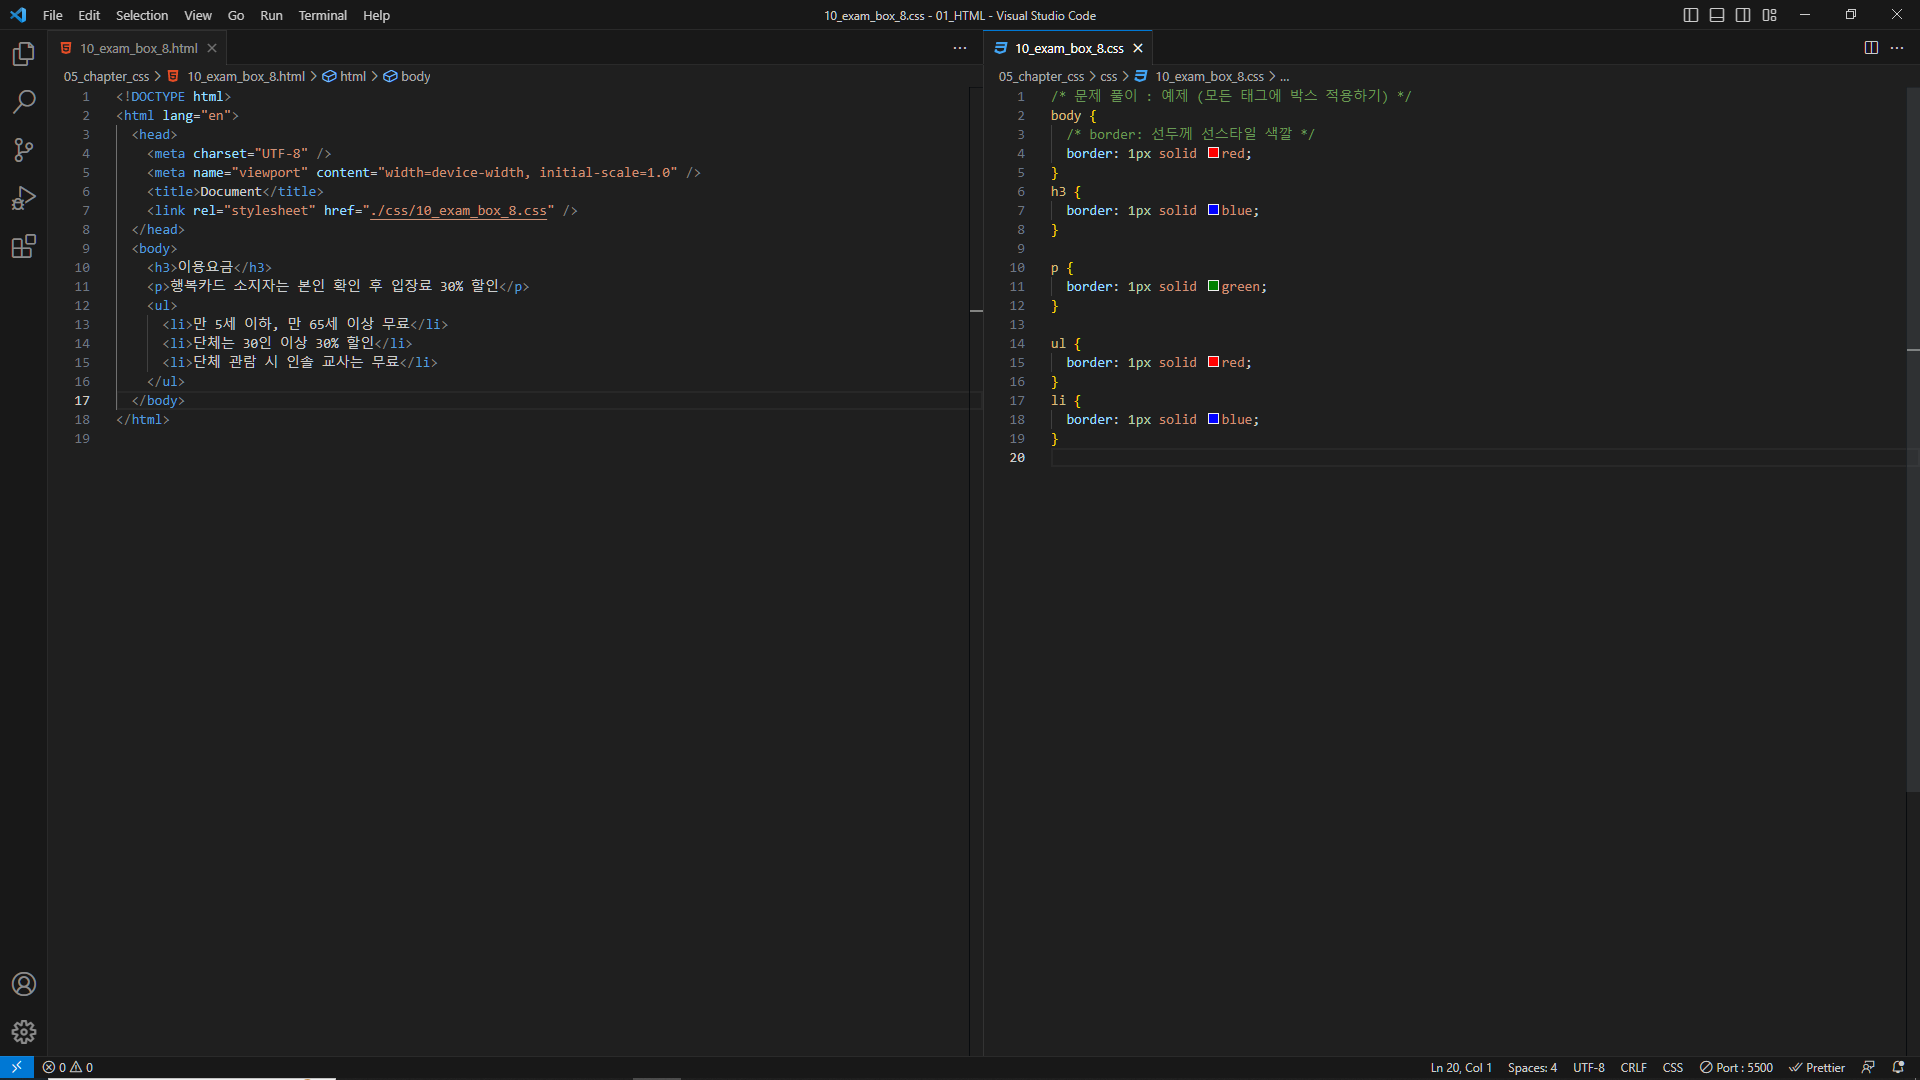
Task: Open the Manage gear icon
Action: (24, 1032)
